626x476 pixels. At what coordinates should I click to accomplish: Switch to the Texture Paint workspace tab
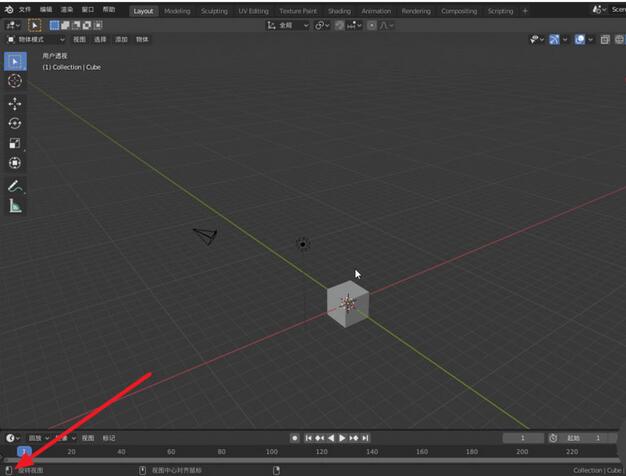pos(298,11)
